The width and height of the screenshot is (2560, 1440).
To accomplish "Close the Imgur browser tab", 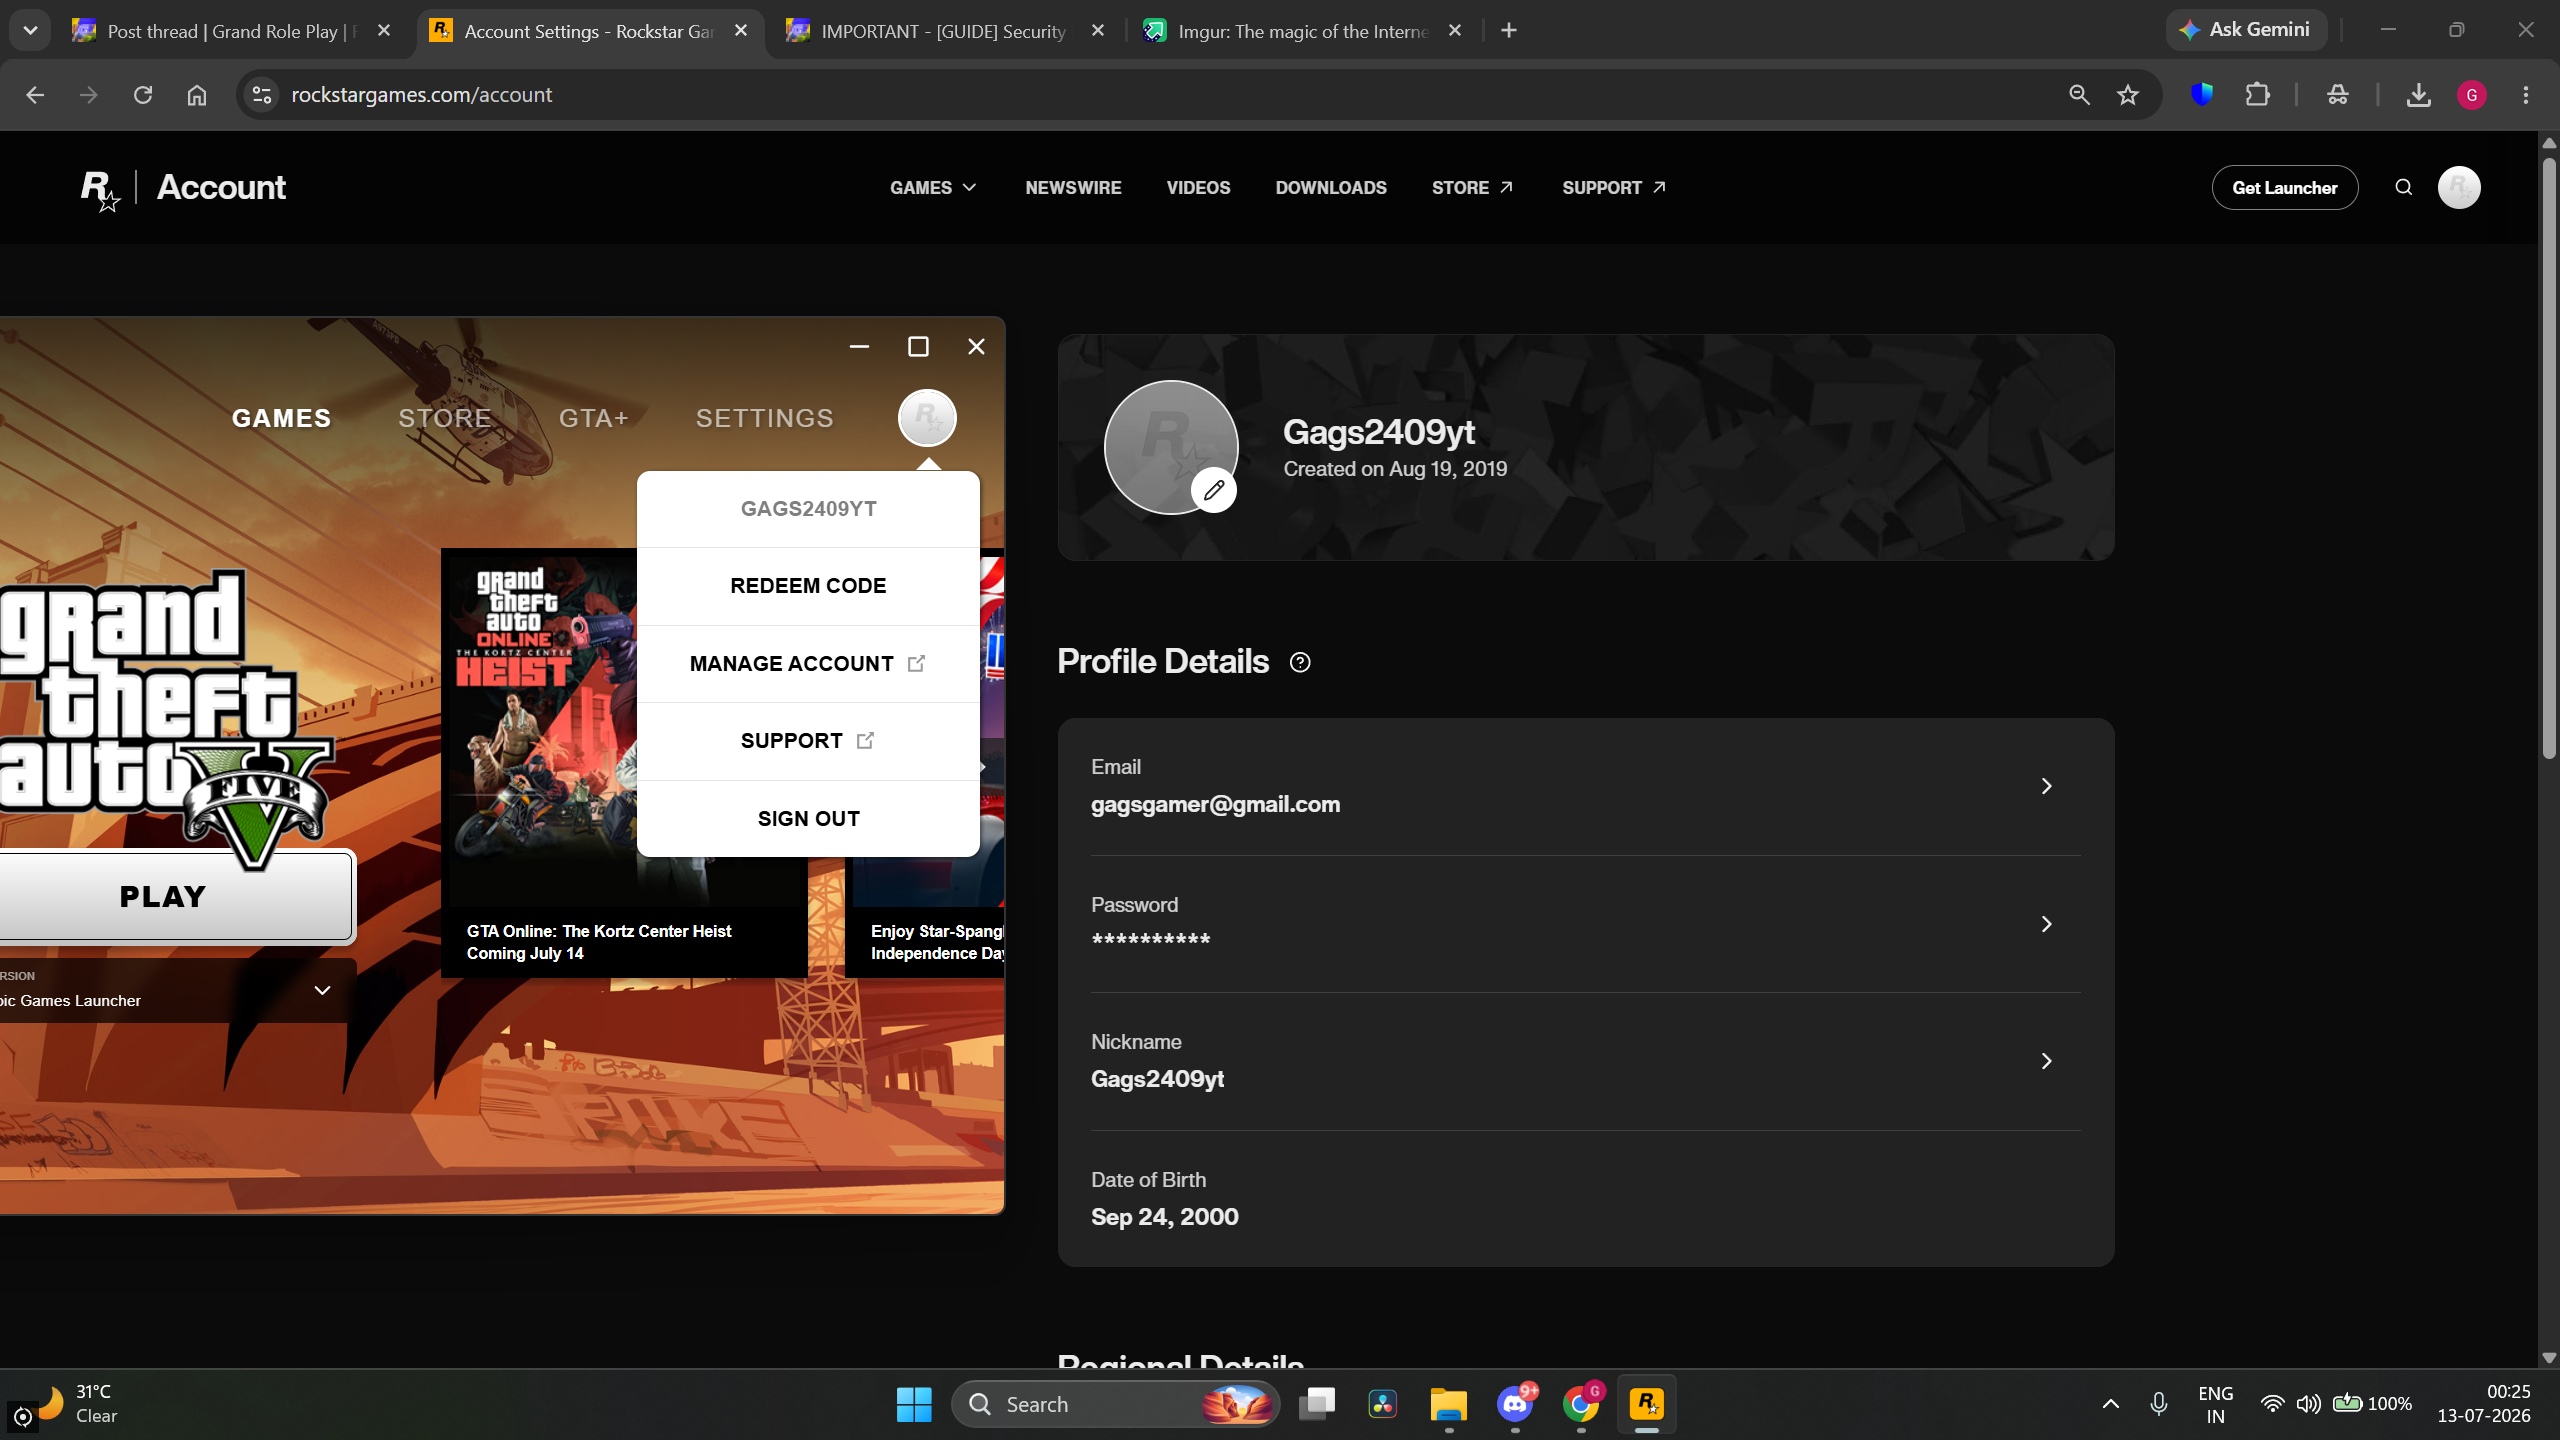I will tap(1455, 31).
